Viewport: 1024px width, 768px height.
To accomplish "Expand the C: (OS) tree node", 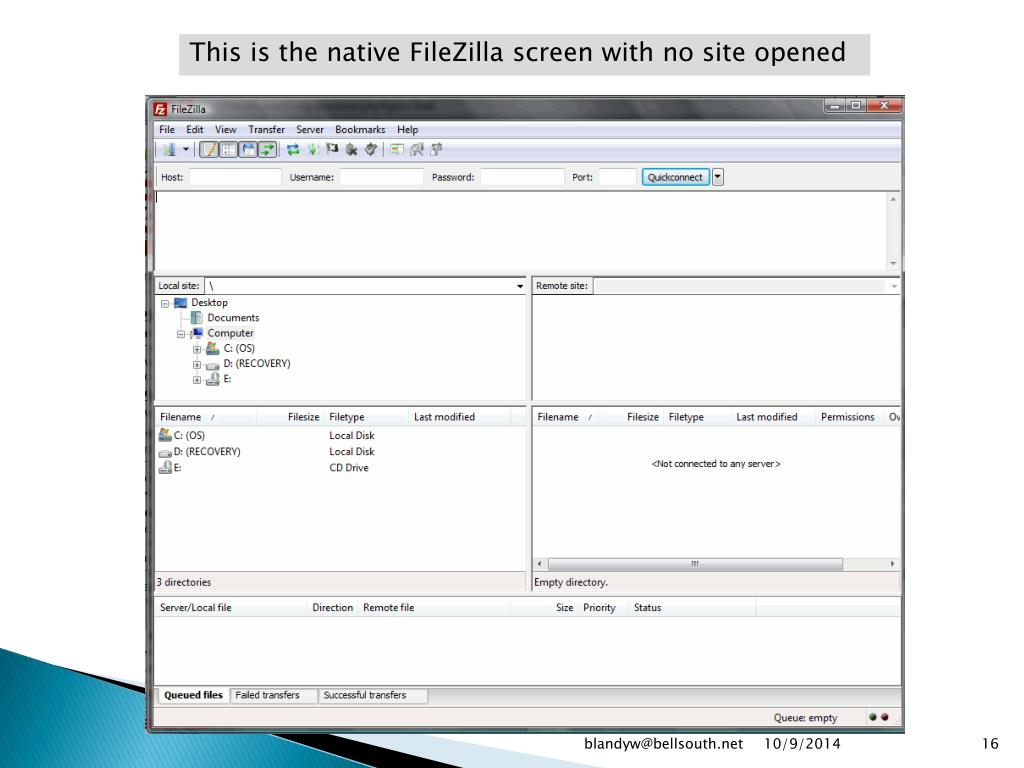I will [197, 349].
